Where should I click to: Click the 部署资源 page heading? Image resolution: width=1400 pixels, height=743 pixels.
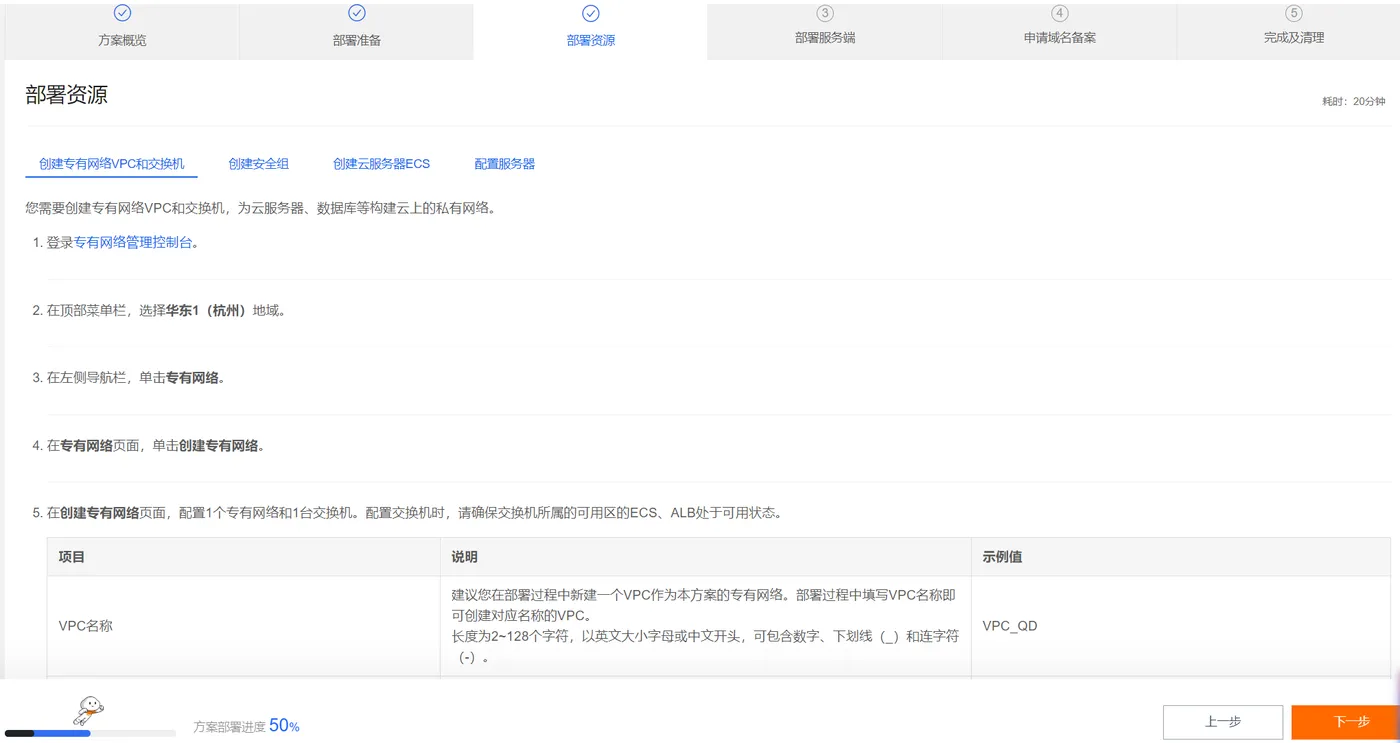pyautogui.click(x=66, y=95)
